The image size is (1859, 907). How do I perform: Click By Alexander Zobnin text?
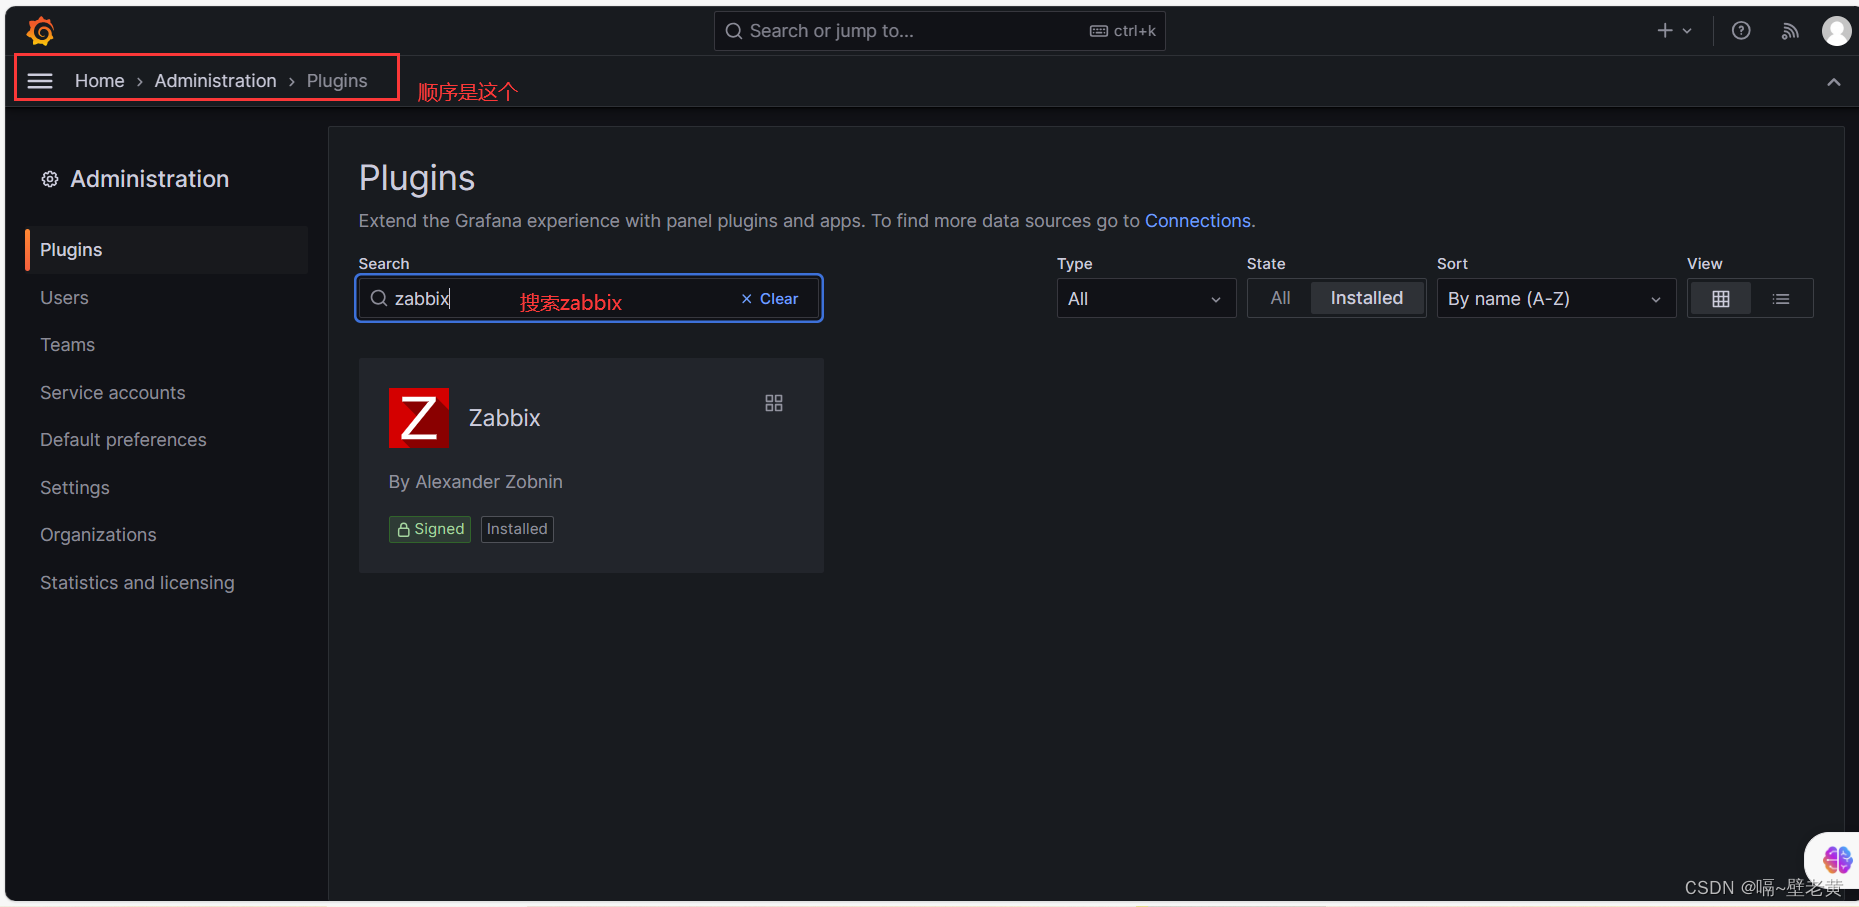475,482
